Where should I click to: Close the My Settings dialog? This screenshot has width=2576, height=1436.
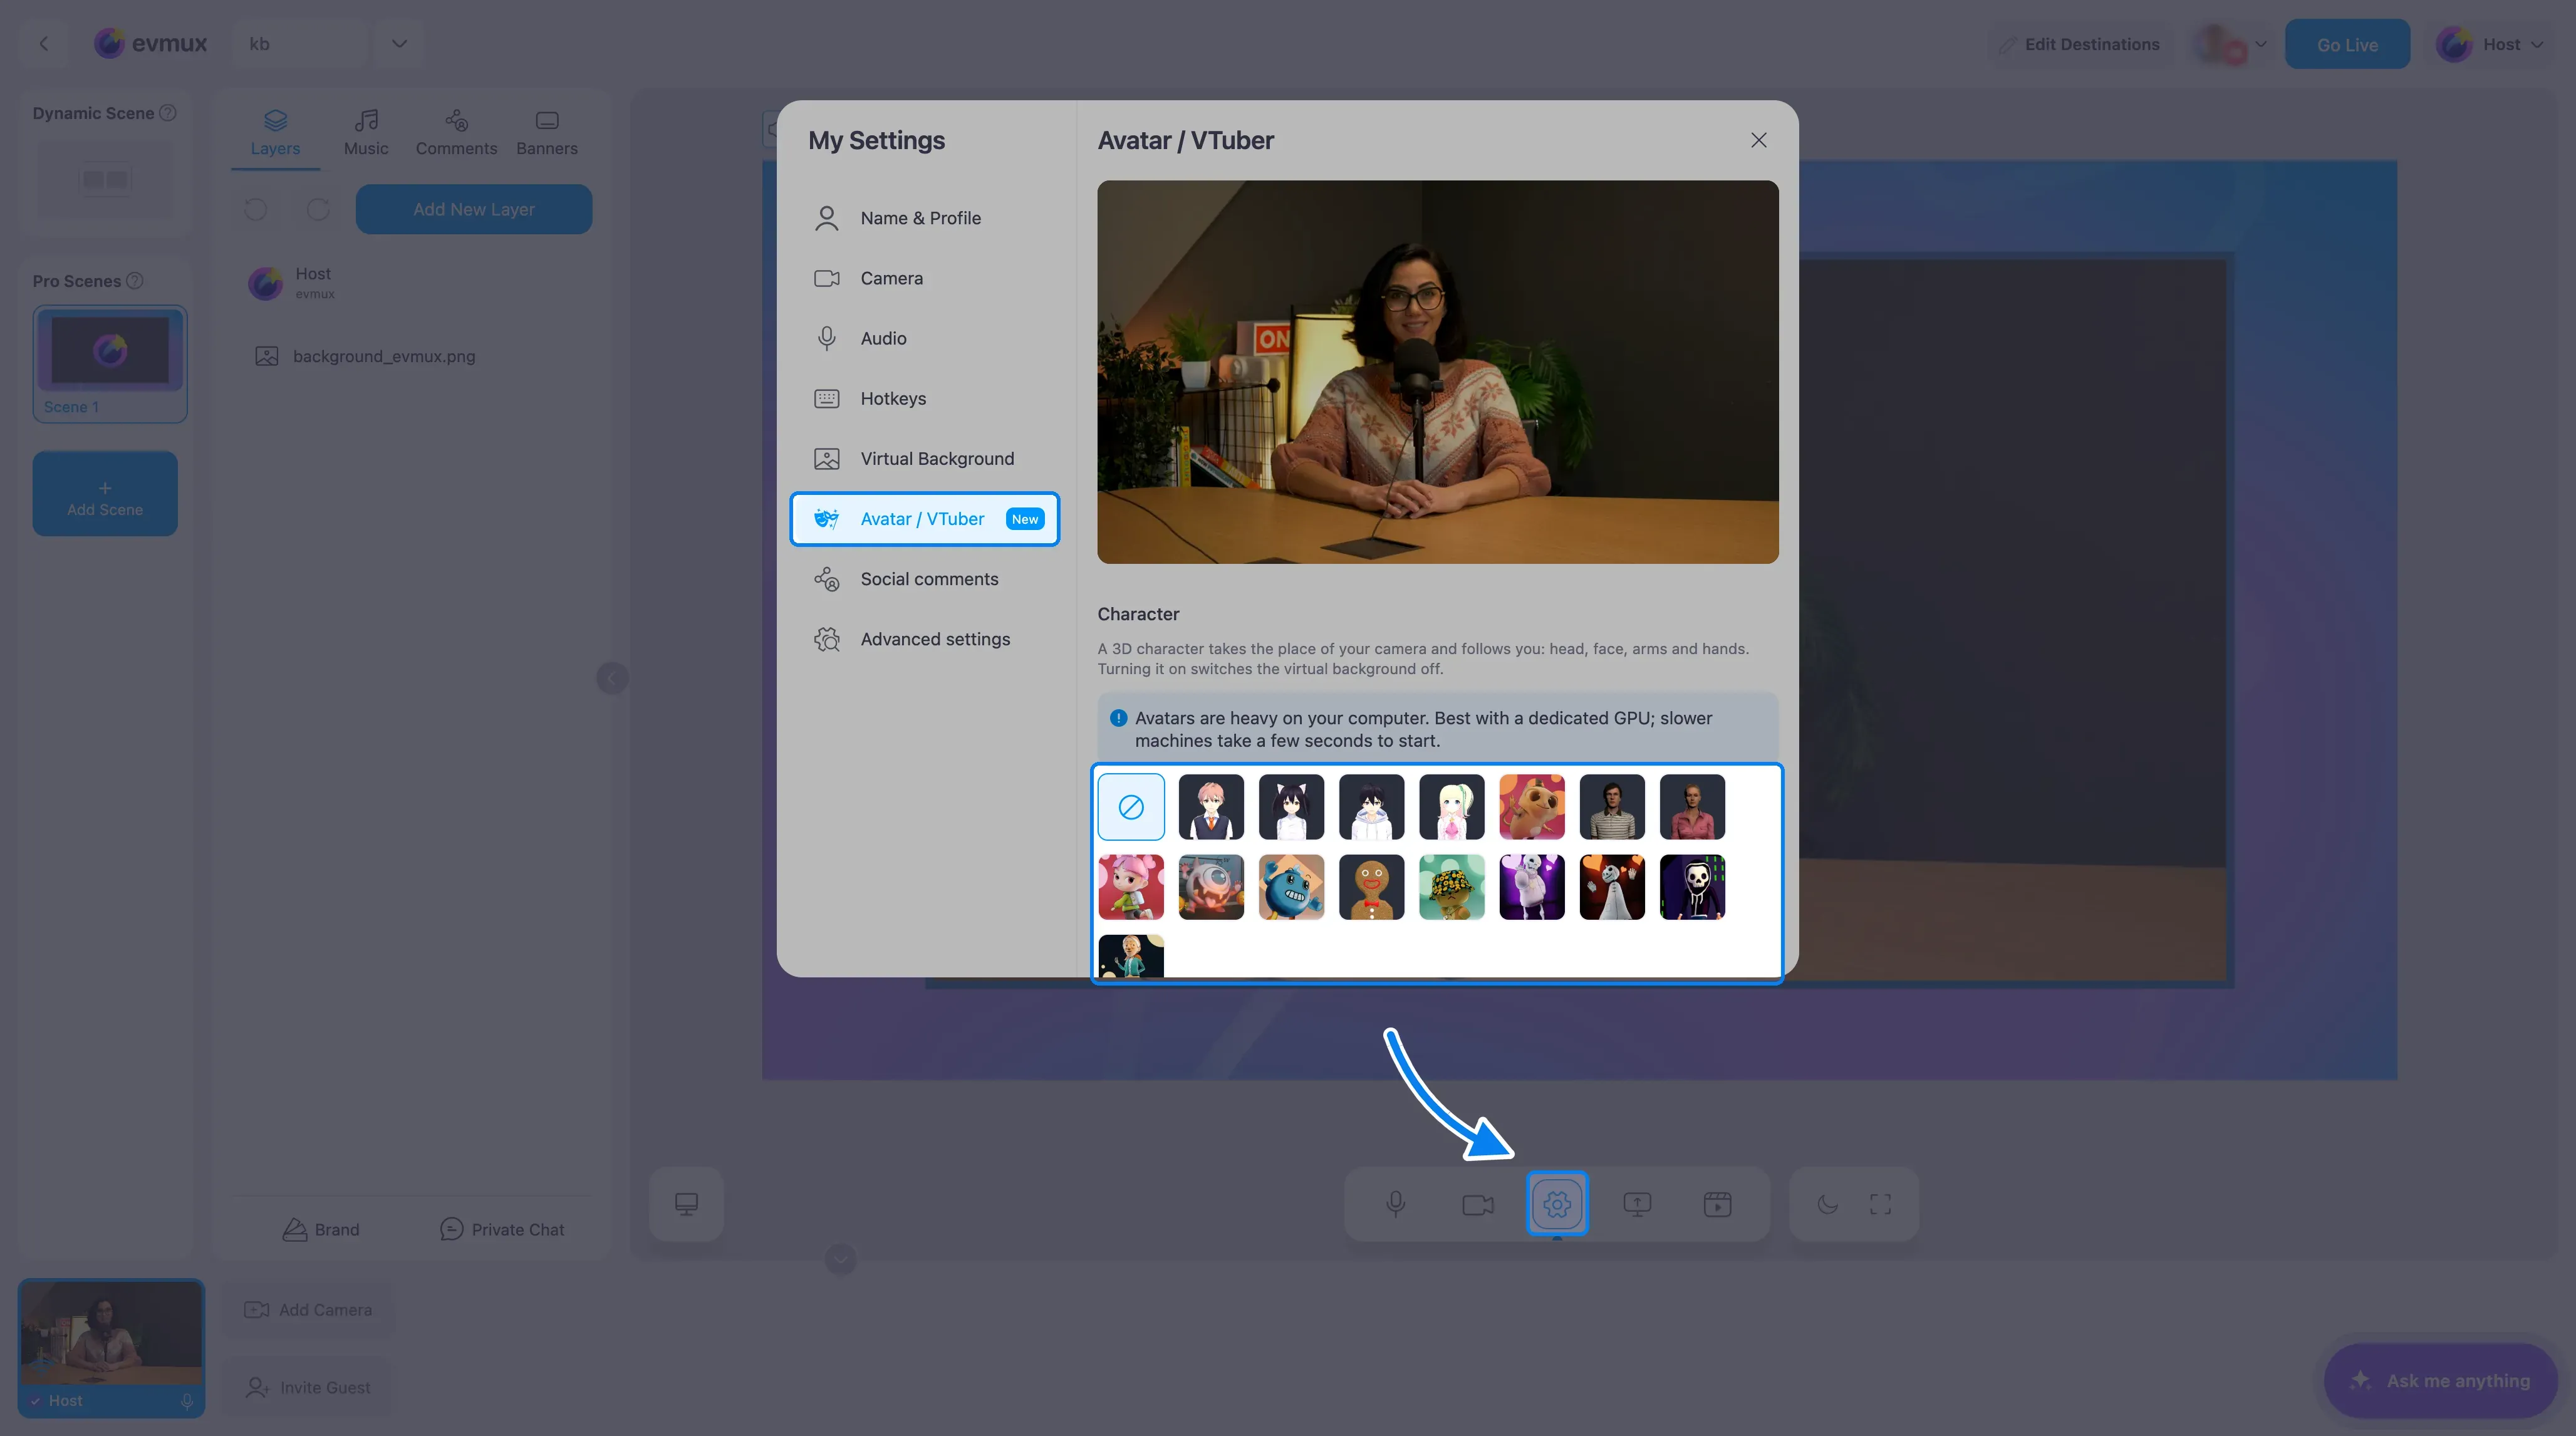(x=1759, y=140)
